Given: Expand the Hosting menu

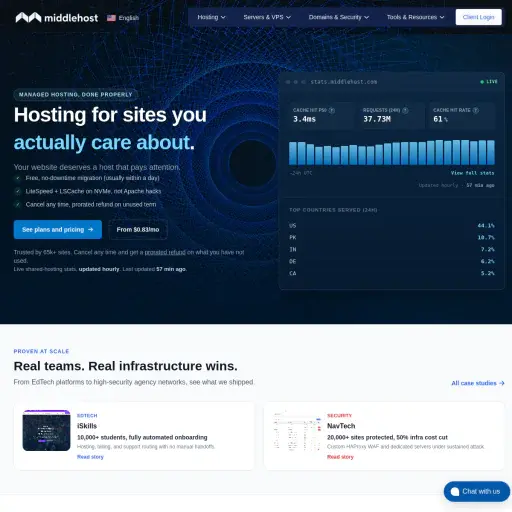Looking at the screenshot, I should click(x=211, y=17).
